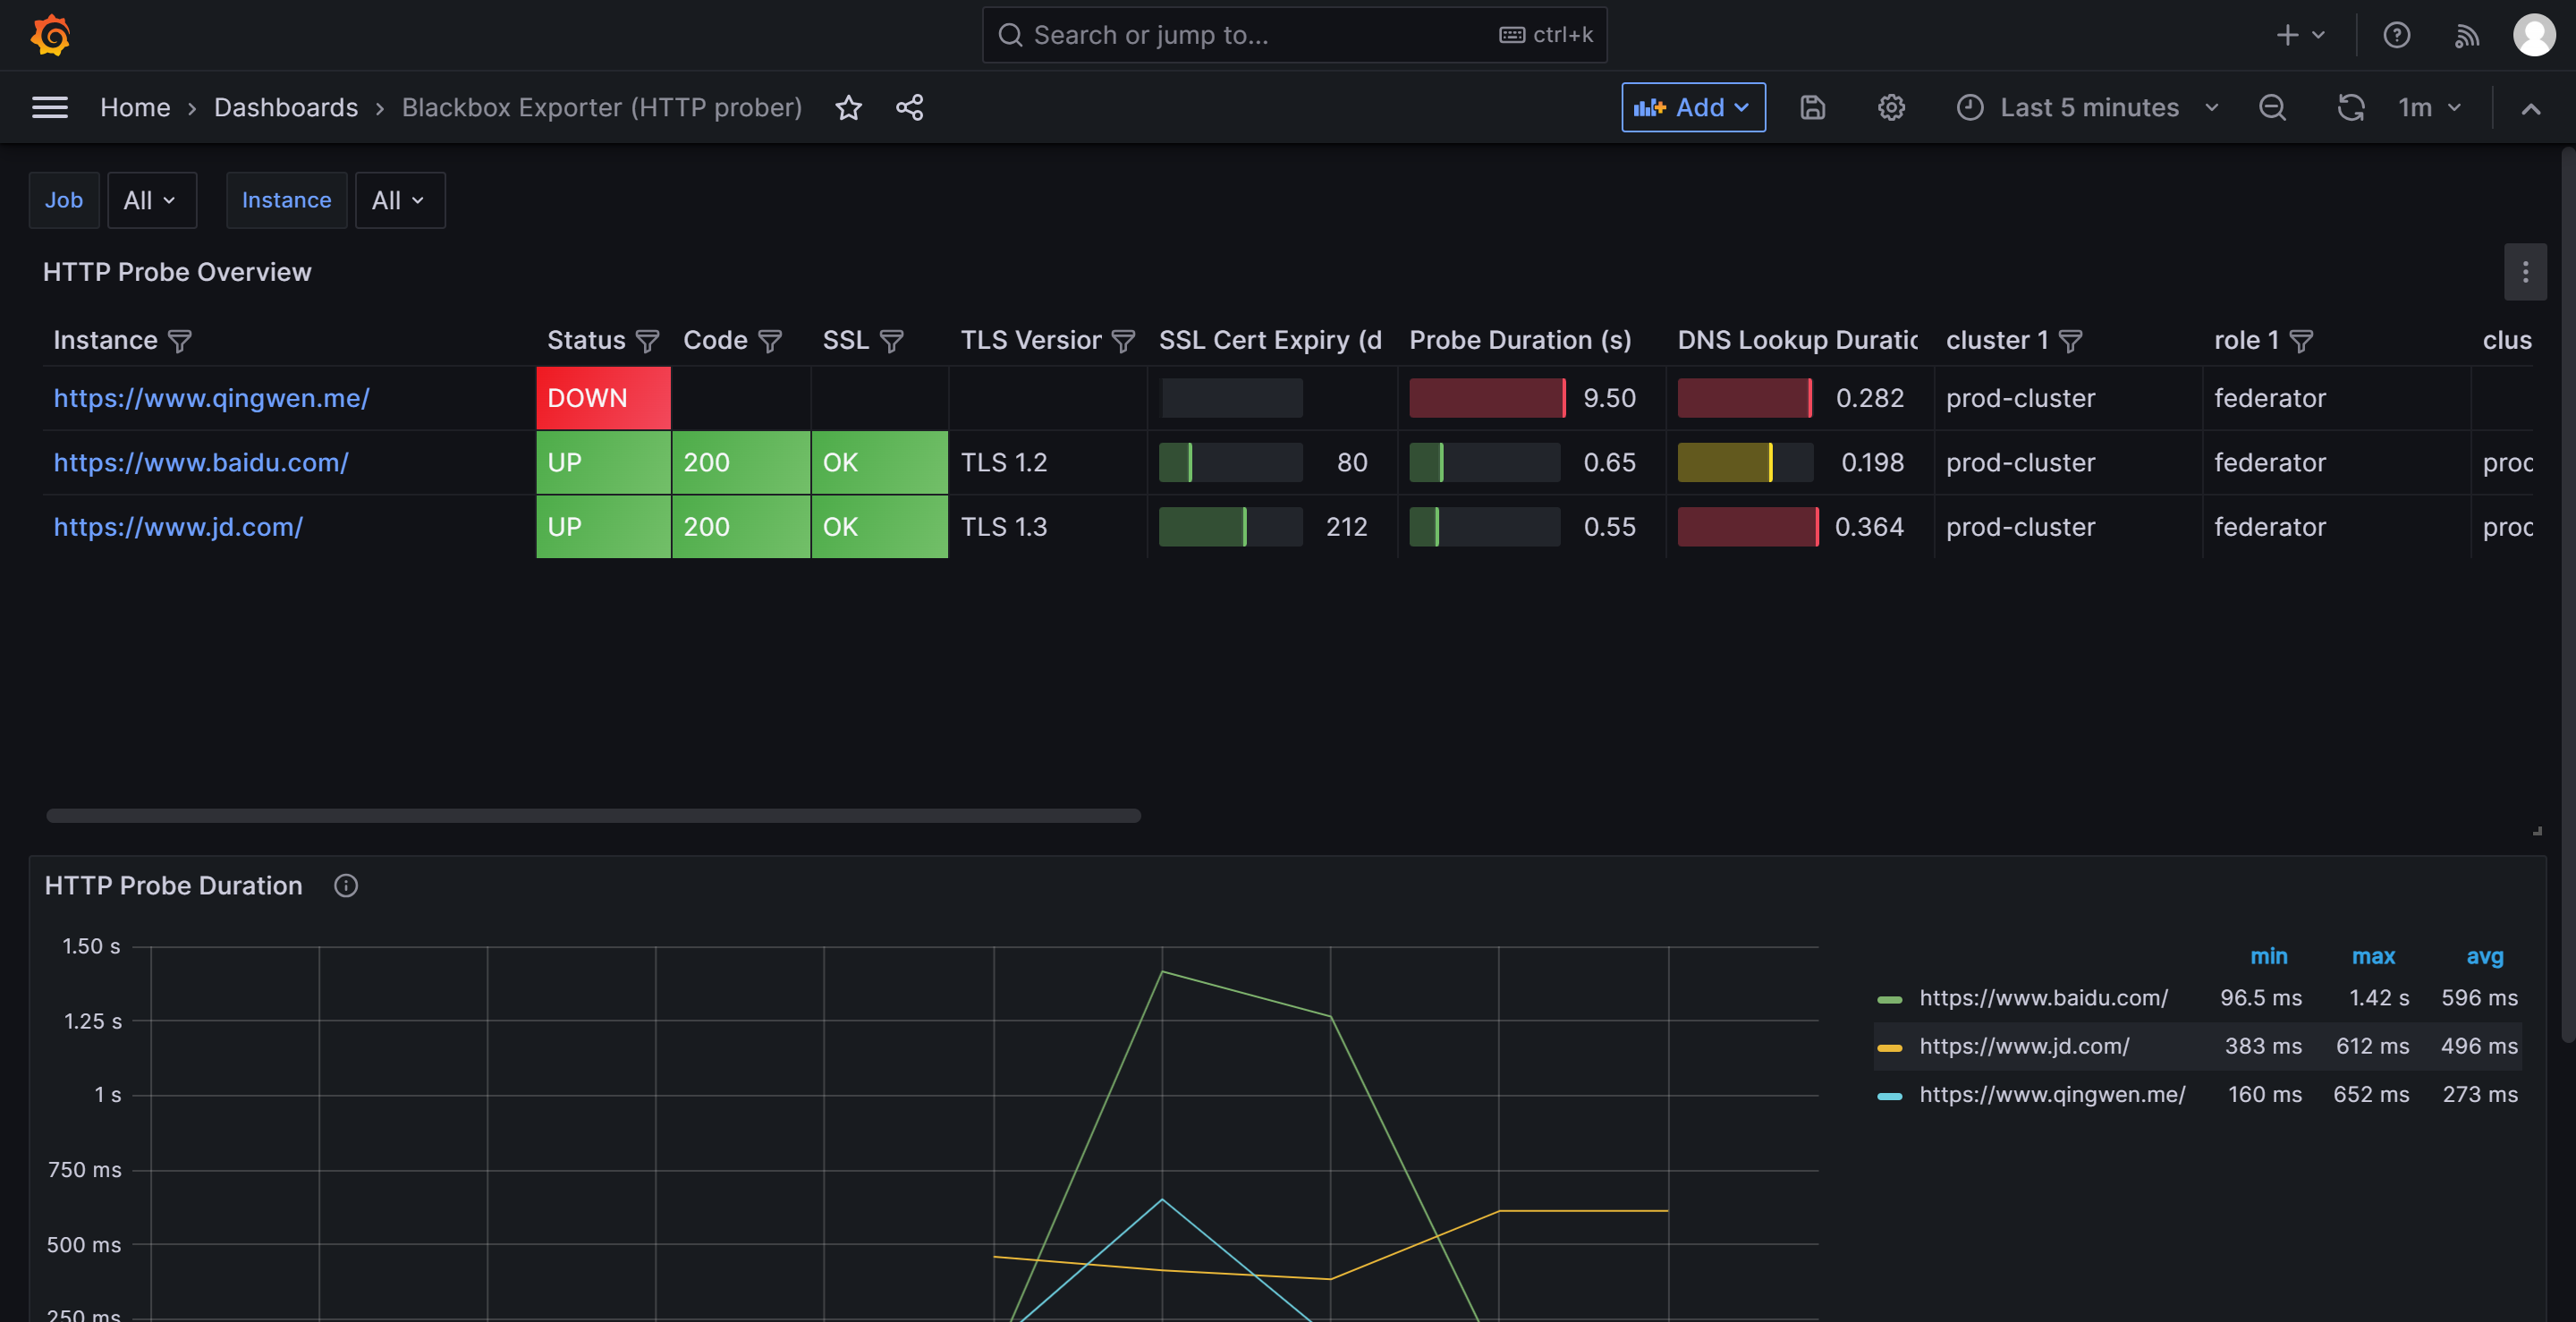Viewport: 2576px width, 1322px height.
Task: Zoom out the time range
Action: pyautogui.click(x=2272, y=107)
